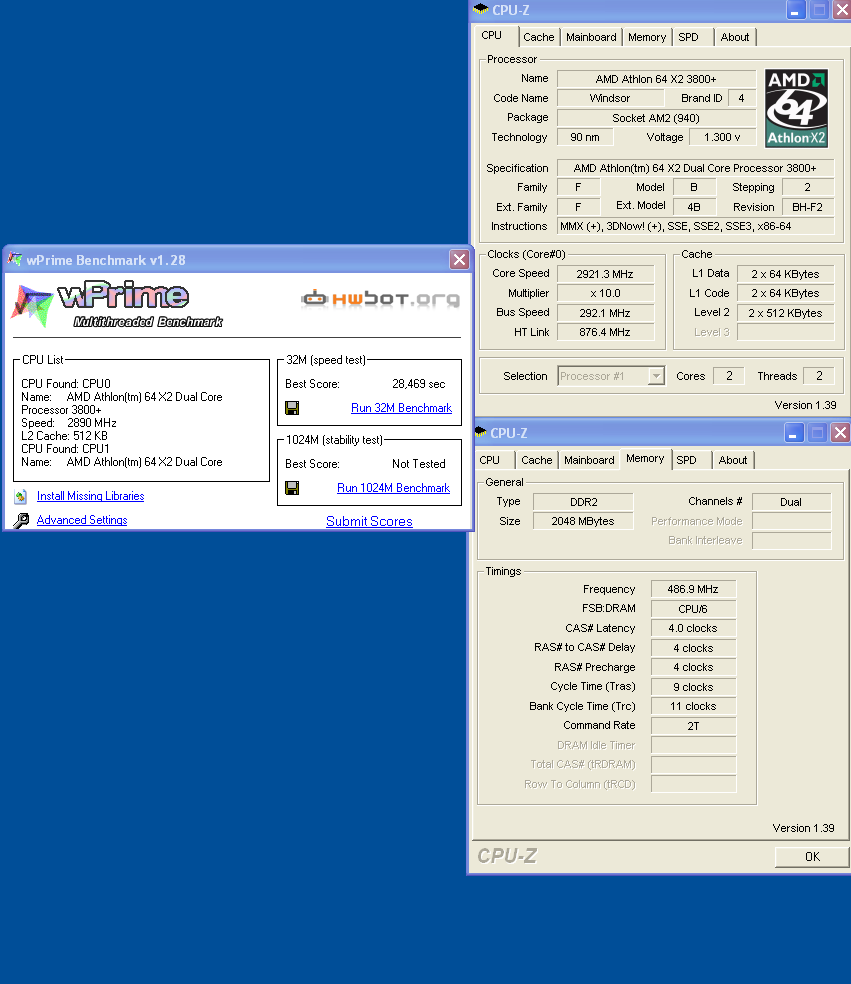Click Cycle Time (Tras) value 9 clocks
This screenshot has height=984, width=851.
coord(693,687)
